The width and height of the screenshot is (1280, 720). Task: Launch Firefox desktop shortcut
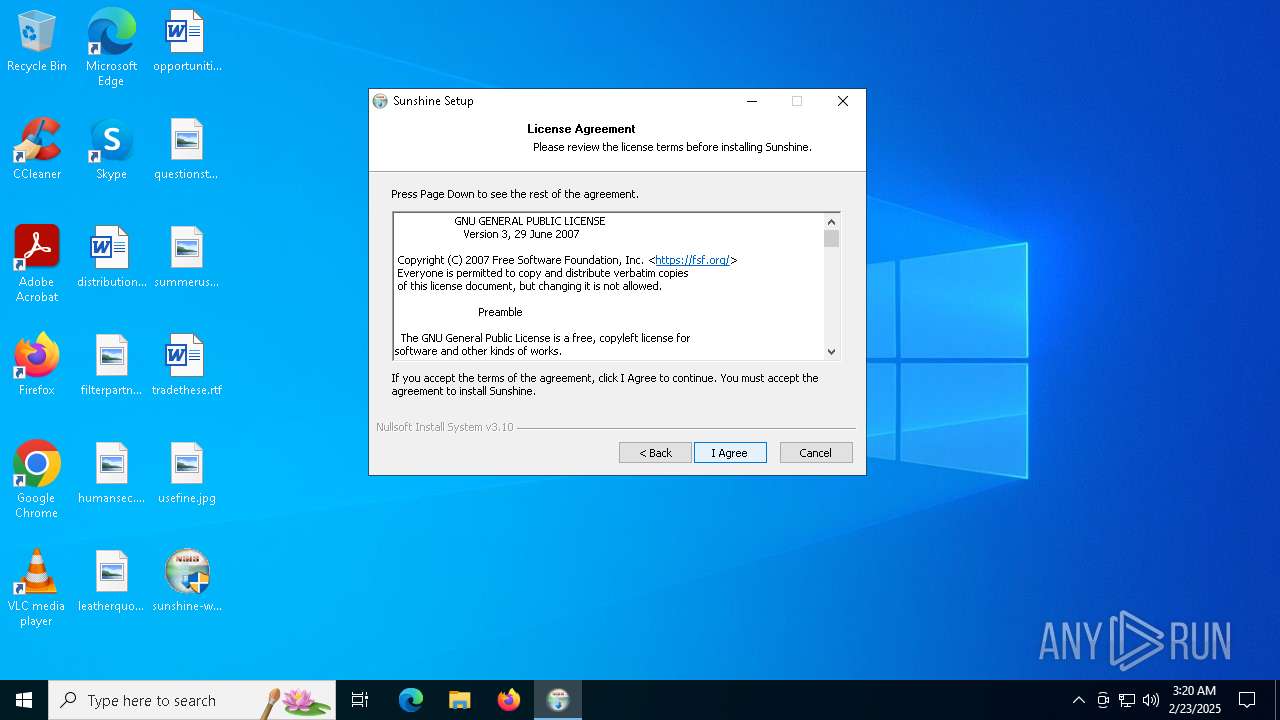(37, 365)
